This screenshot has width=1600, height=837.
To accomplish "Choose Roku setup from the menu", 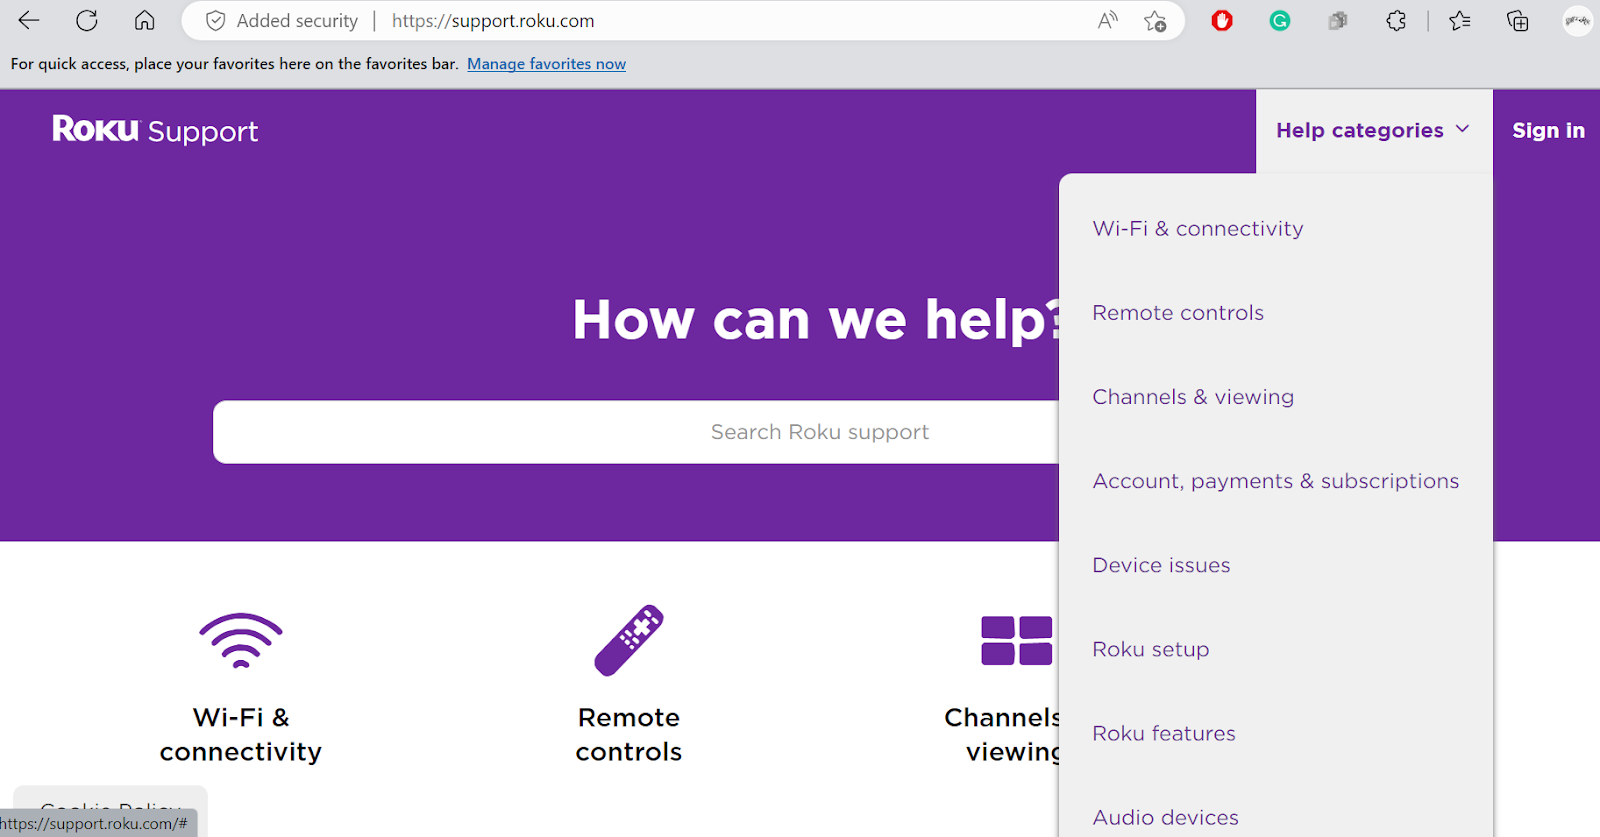I will 1151,649.
